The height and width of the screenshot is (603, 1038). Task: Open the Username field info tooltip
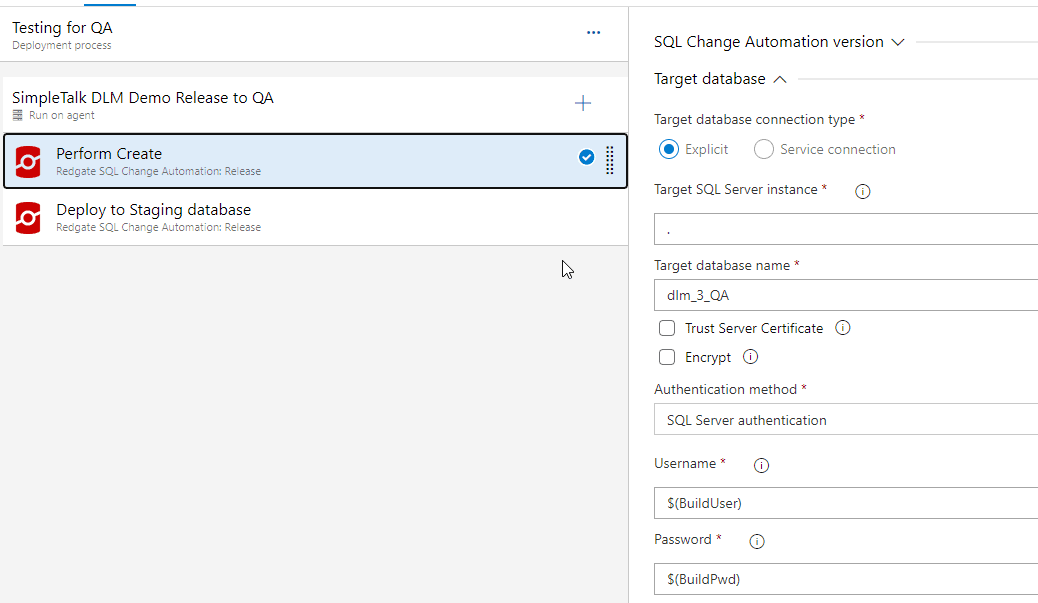click(x=761, y=465)
